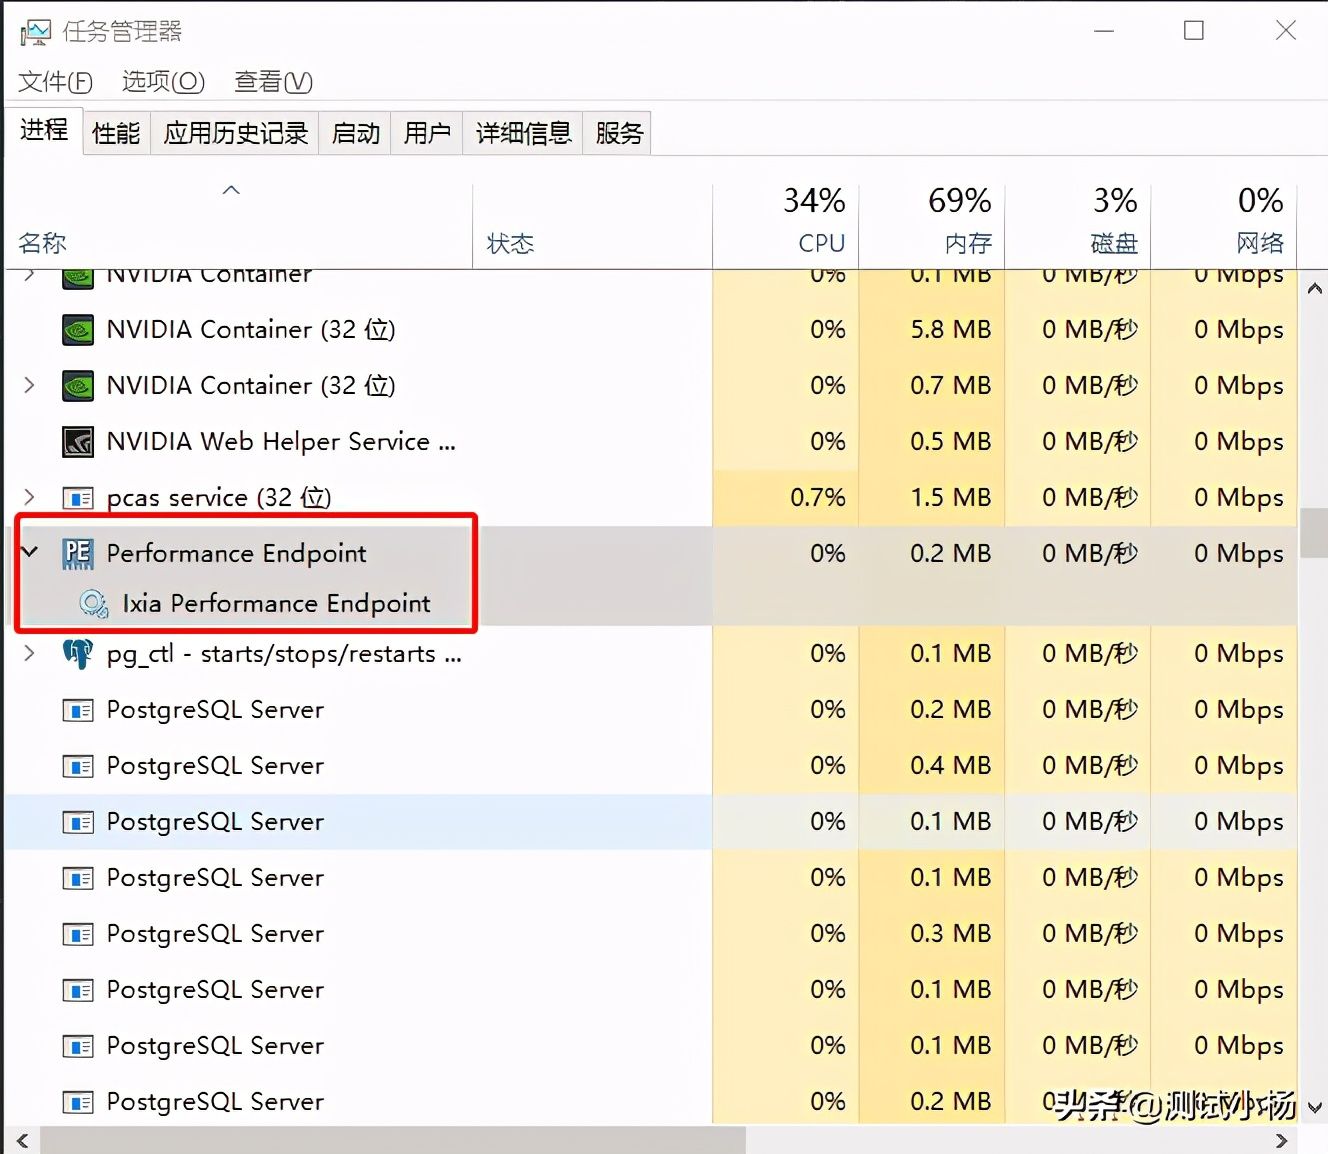Viewport: 1328px width, 1154px height.
Task: Switch to the 性能 tab
Action: 116,133
